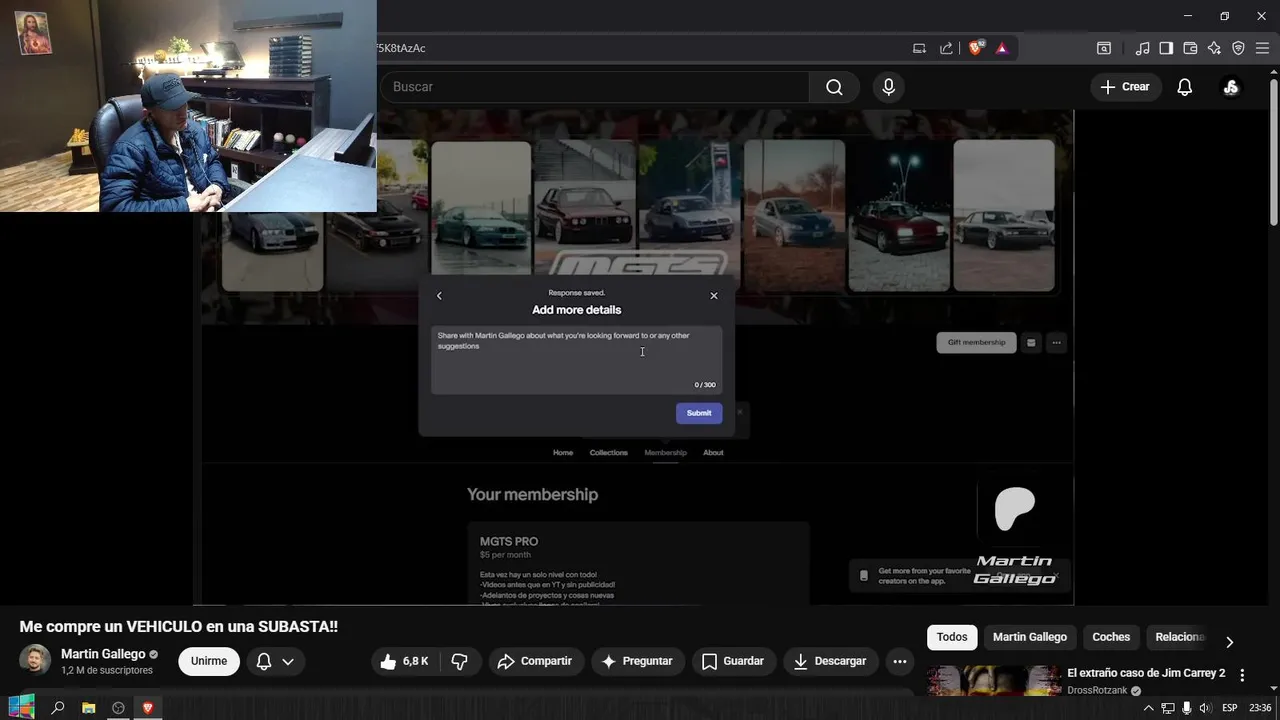Open YouTube notifications bell
The width and height of the screenshot is (1280, 720).
1184,87
